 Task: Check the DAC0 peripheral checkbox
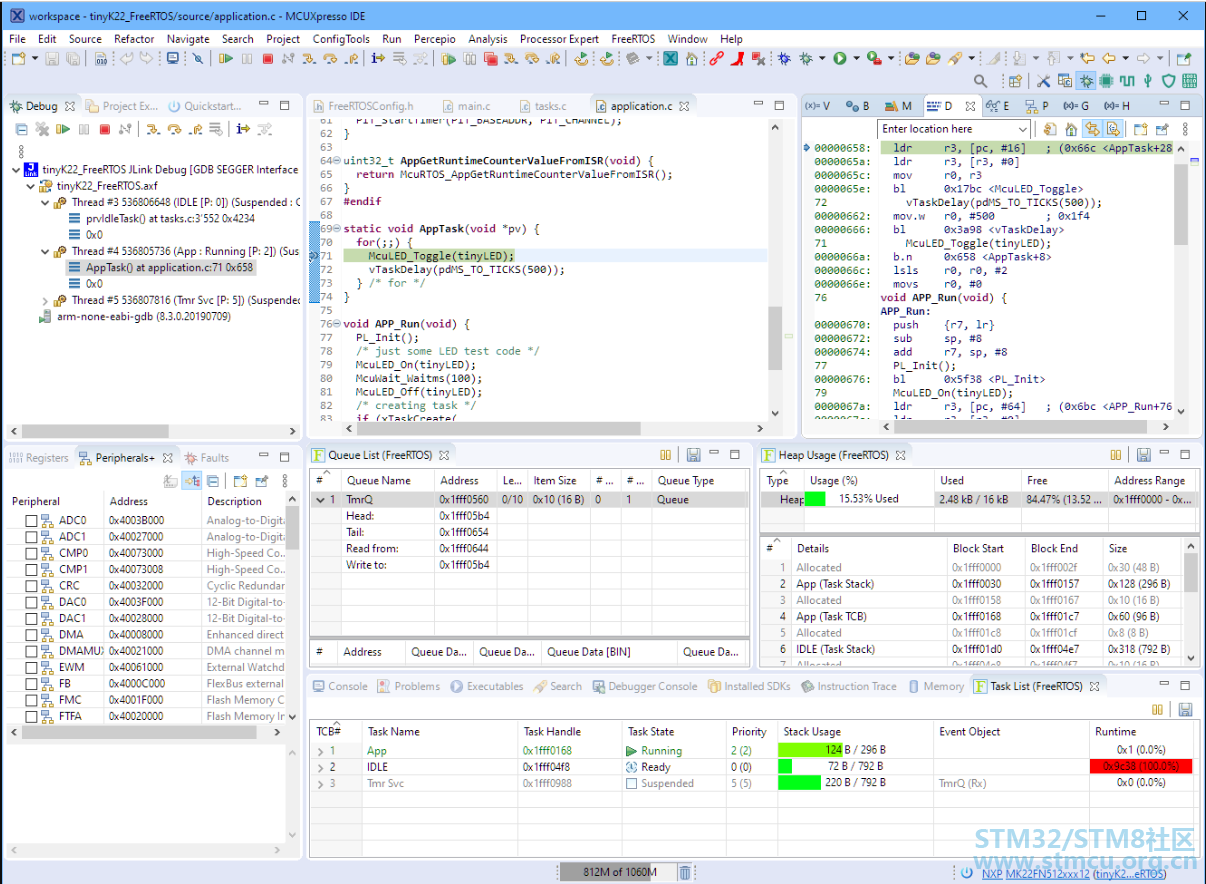click(31, 602)
